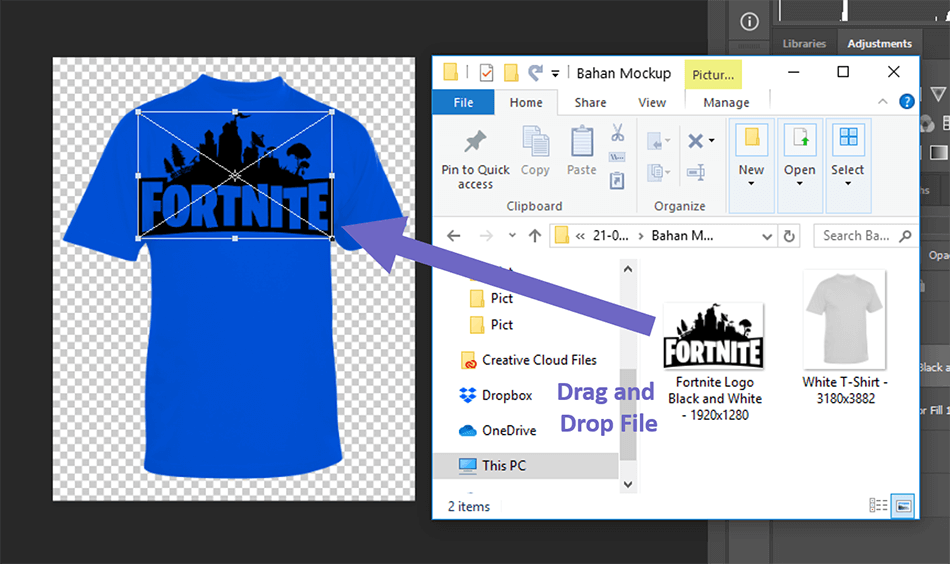Open the Recent locations dropdown arrow

point(513,236)
